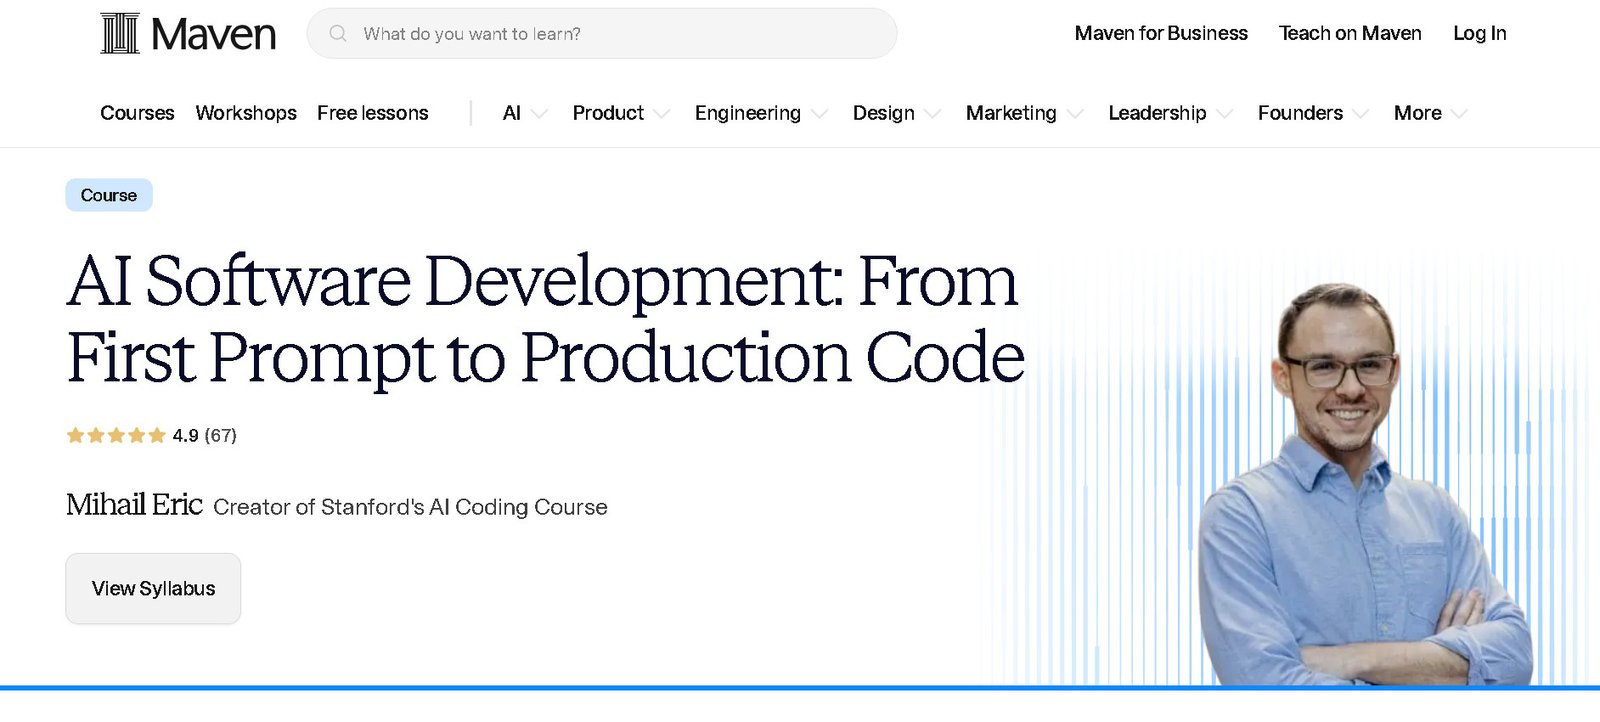Screen dimensions: 1600x722
Task: Click the Course badge
Action: 109,195
